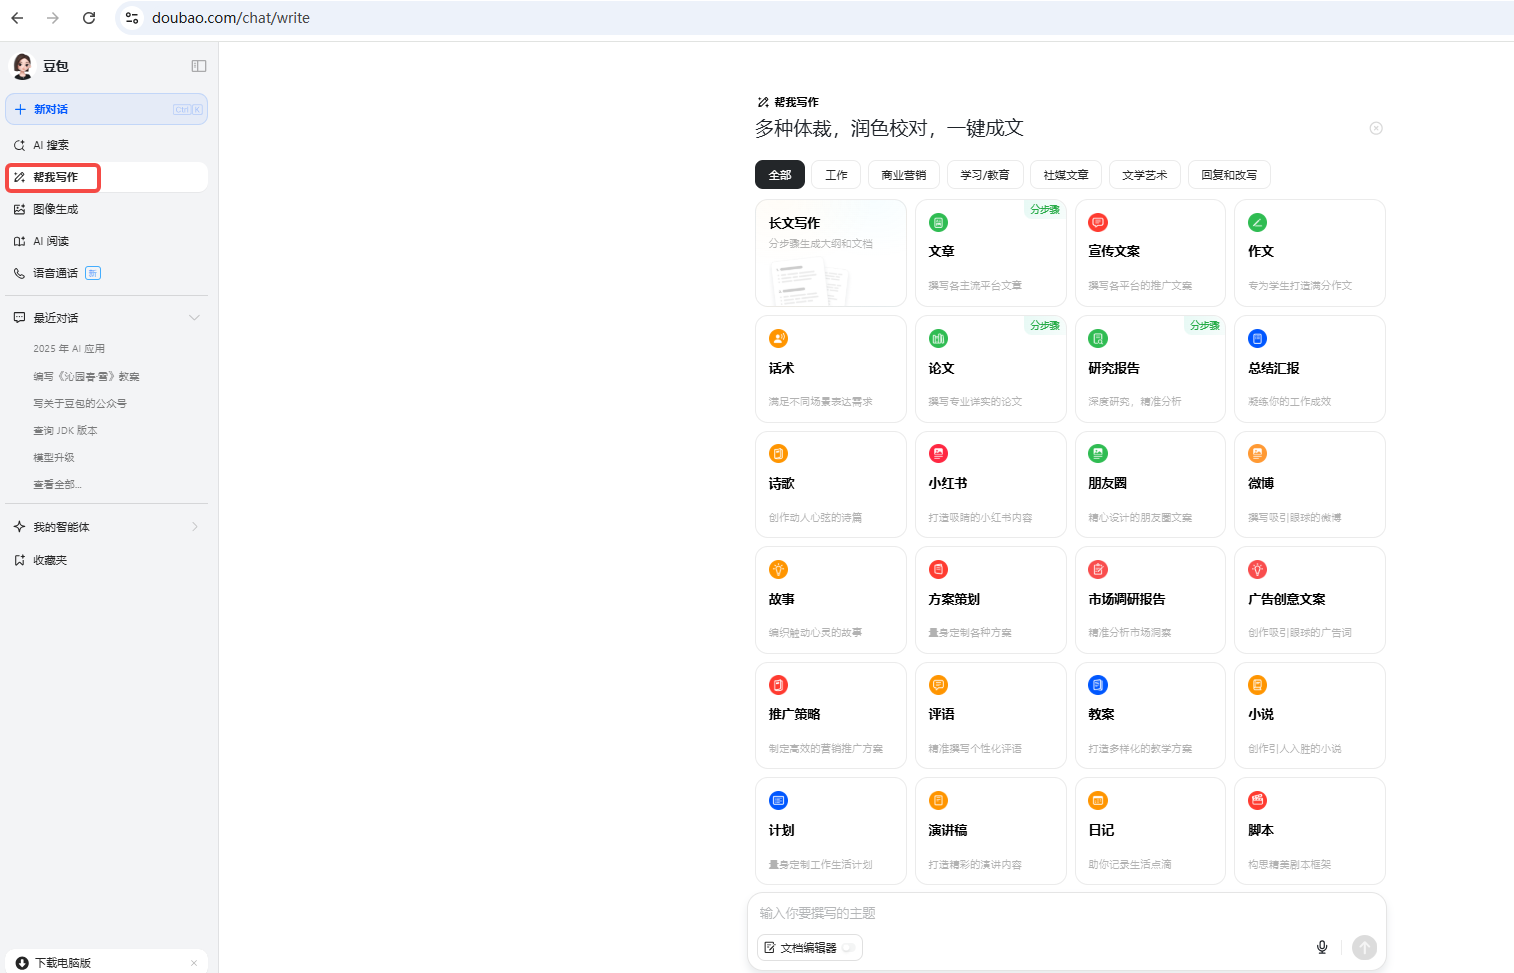Select the 学习/教育 category tab
Viewport: 1514px width, 973px height.
coord(985,175)
